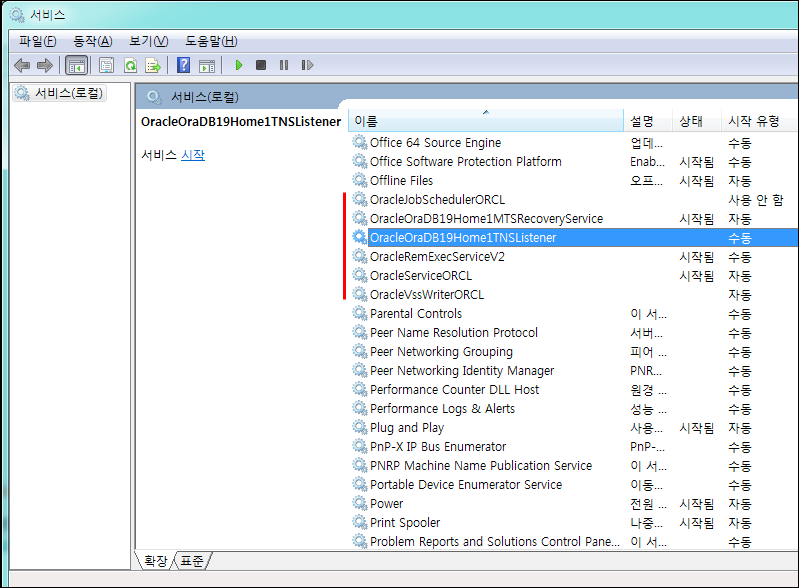
Task: Click the Refresh toolbar icon
Action: (x=130, y=65)
